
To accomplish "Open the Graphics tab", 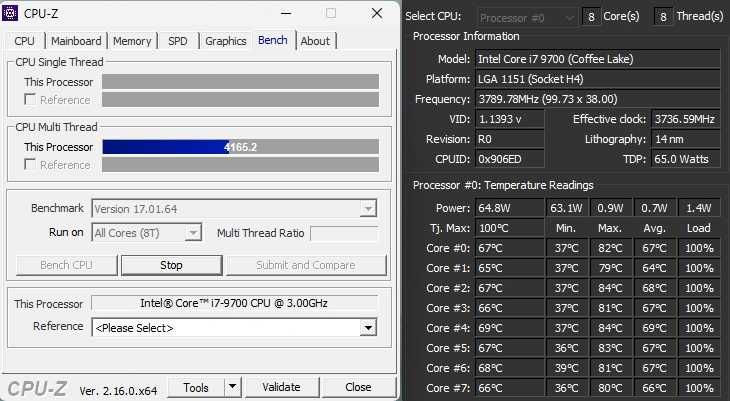I will point(226,41).
